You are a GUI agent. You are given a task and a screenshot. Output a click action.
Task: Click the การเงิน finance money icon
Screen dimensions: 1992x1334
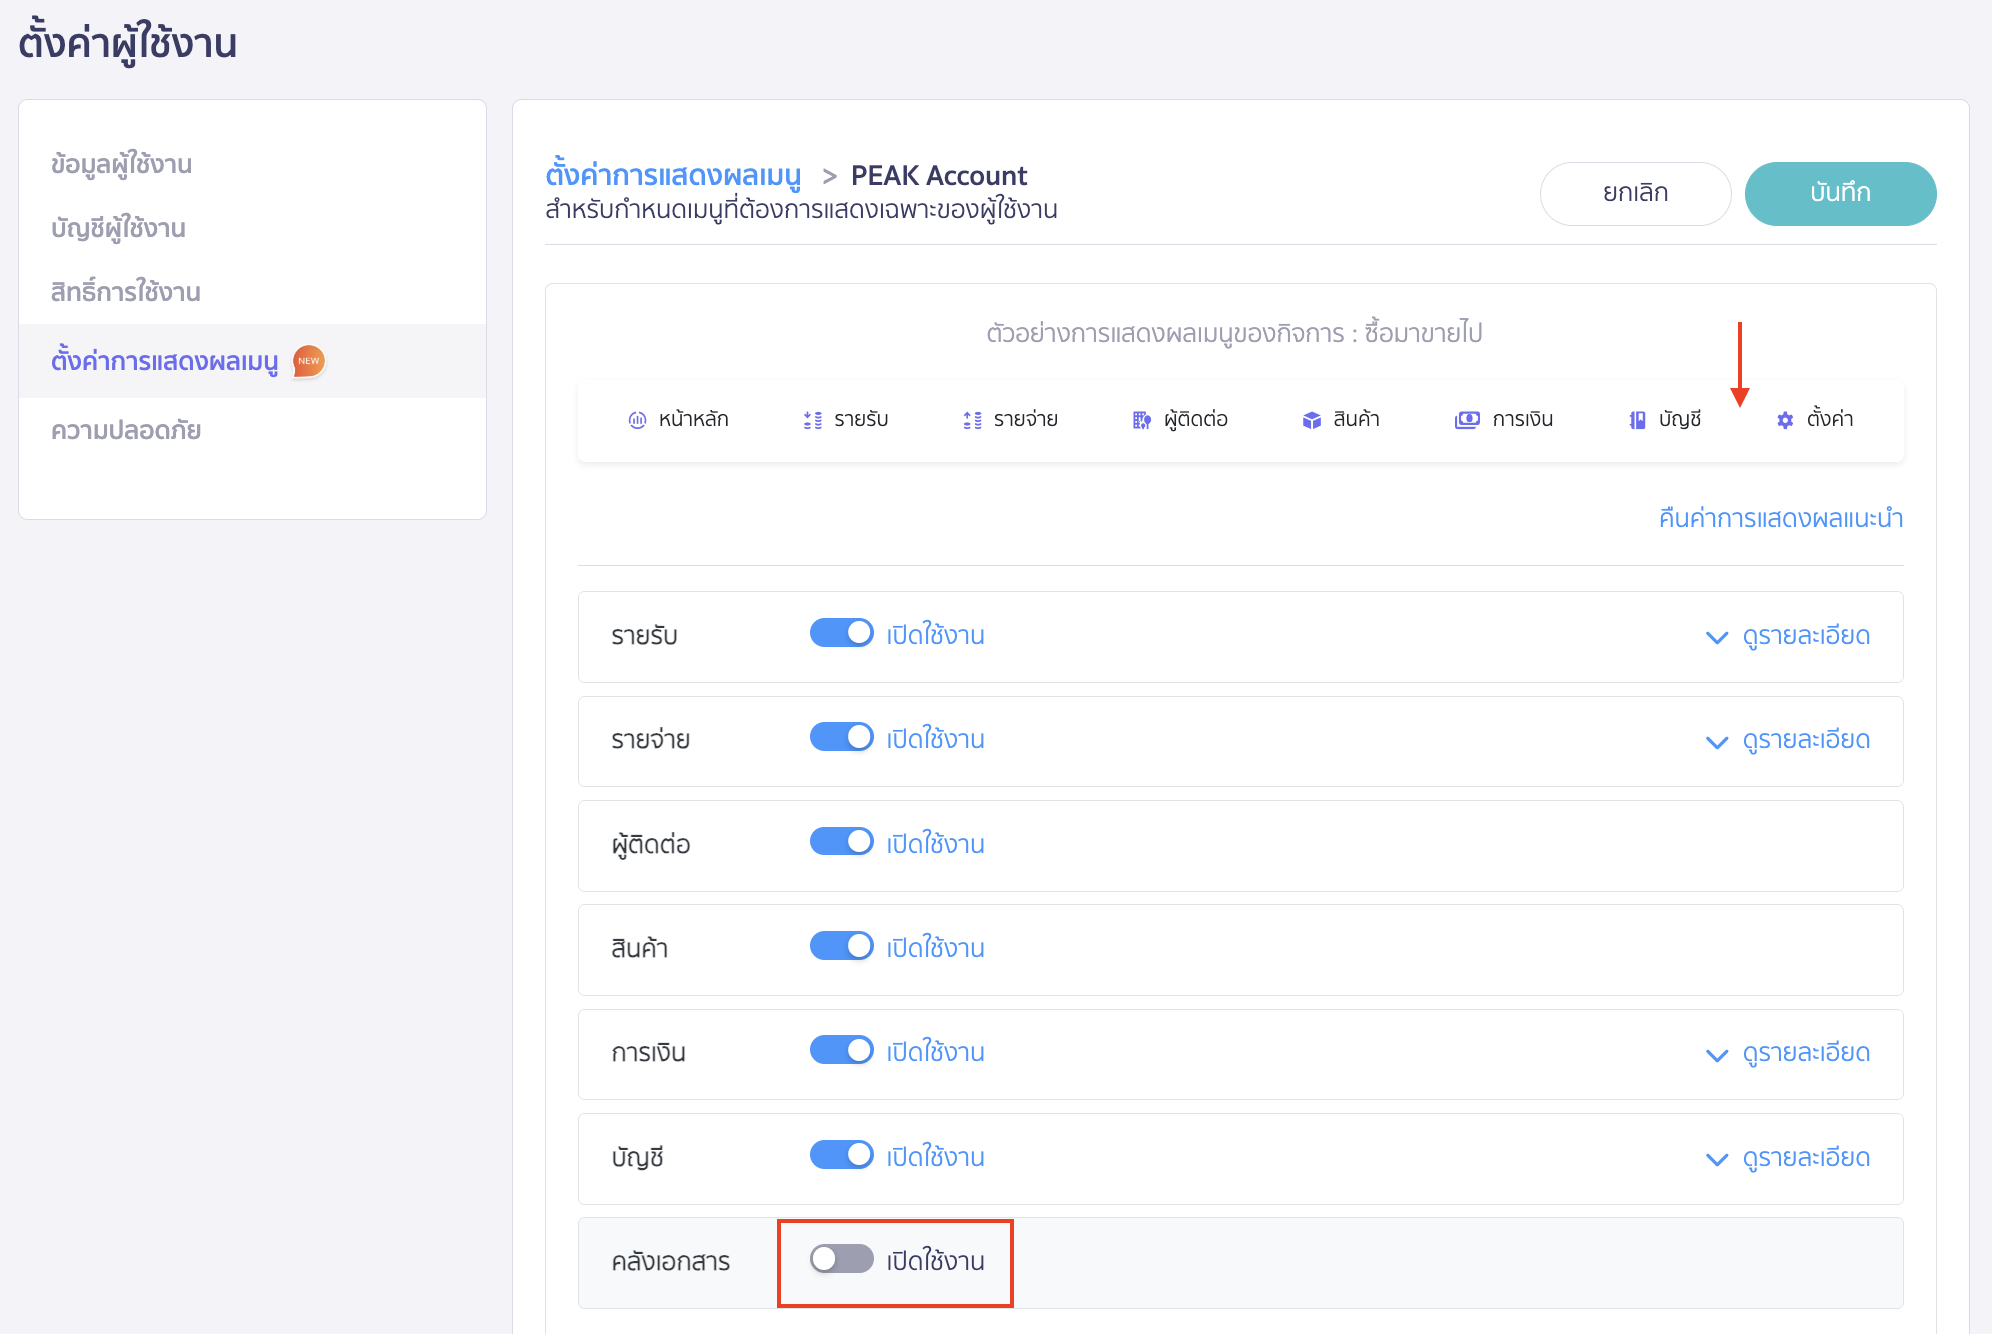[1466, 420]
